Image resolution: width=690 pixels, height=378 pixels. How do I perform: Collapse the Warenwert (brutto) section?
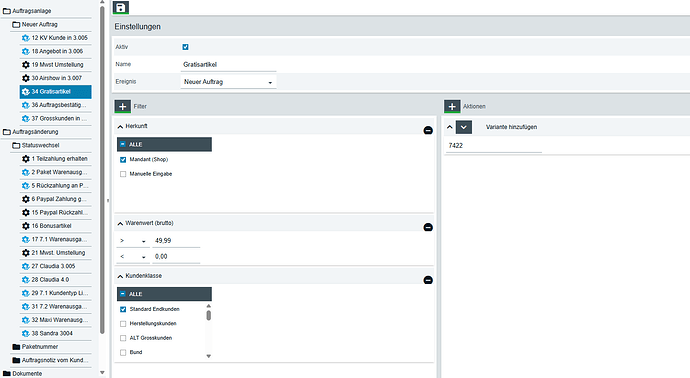[x=120, y=224]
